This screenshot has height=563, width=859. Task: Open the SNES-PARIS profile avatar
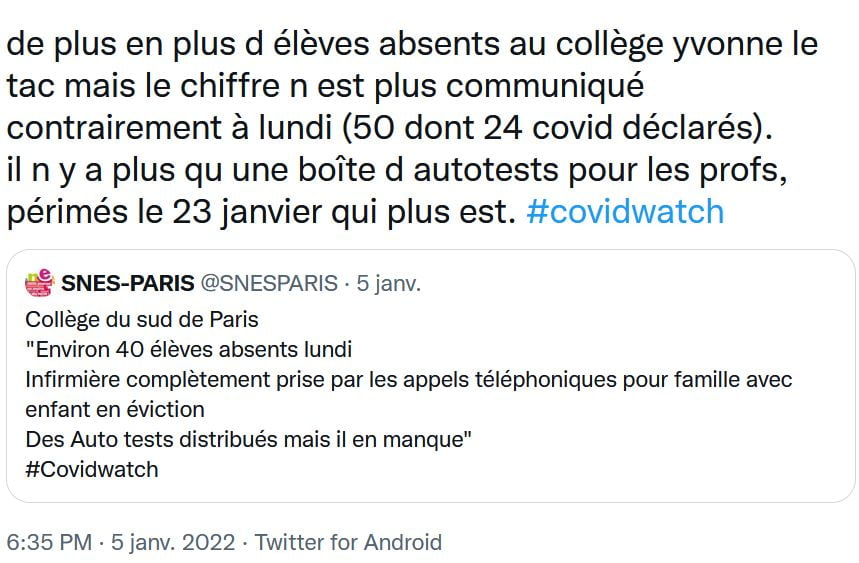(39, 283)
